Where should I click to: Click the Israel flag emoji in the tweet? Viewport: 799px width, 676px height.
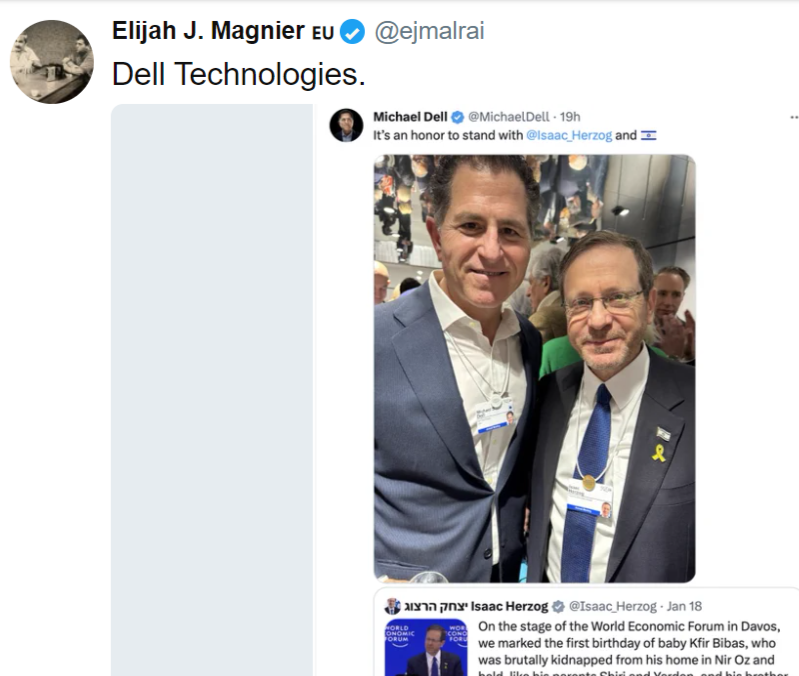point(649,135)
